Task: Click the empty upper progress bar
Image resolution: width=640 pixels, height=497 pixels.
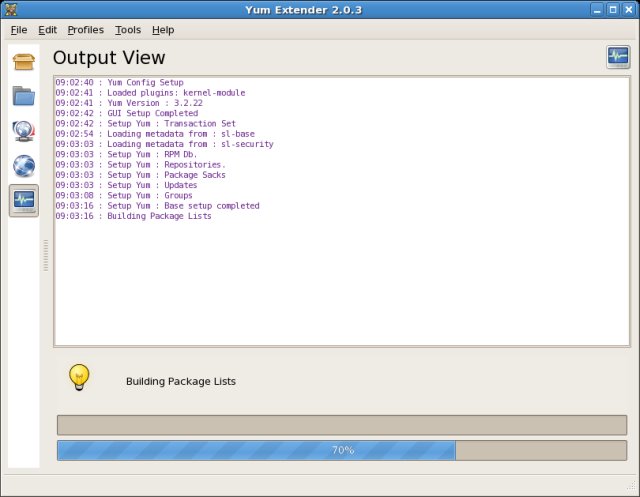Action: (342, 425)
